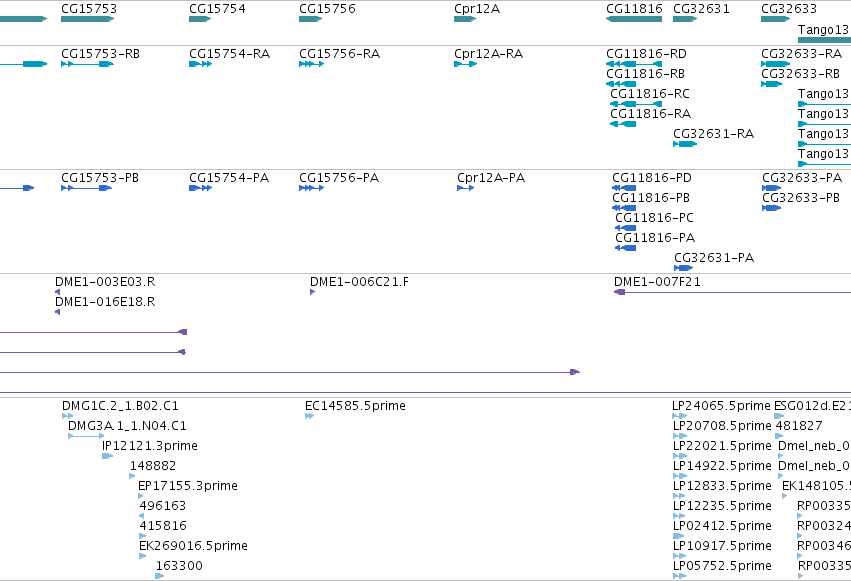Select the LP02412.5prime label
Viewport: 851px width, 581px height.
click(x=722, y=526)
